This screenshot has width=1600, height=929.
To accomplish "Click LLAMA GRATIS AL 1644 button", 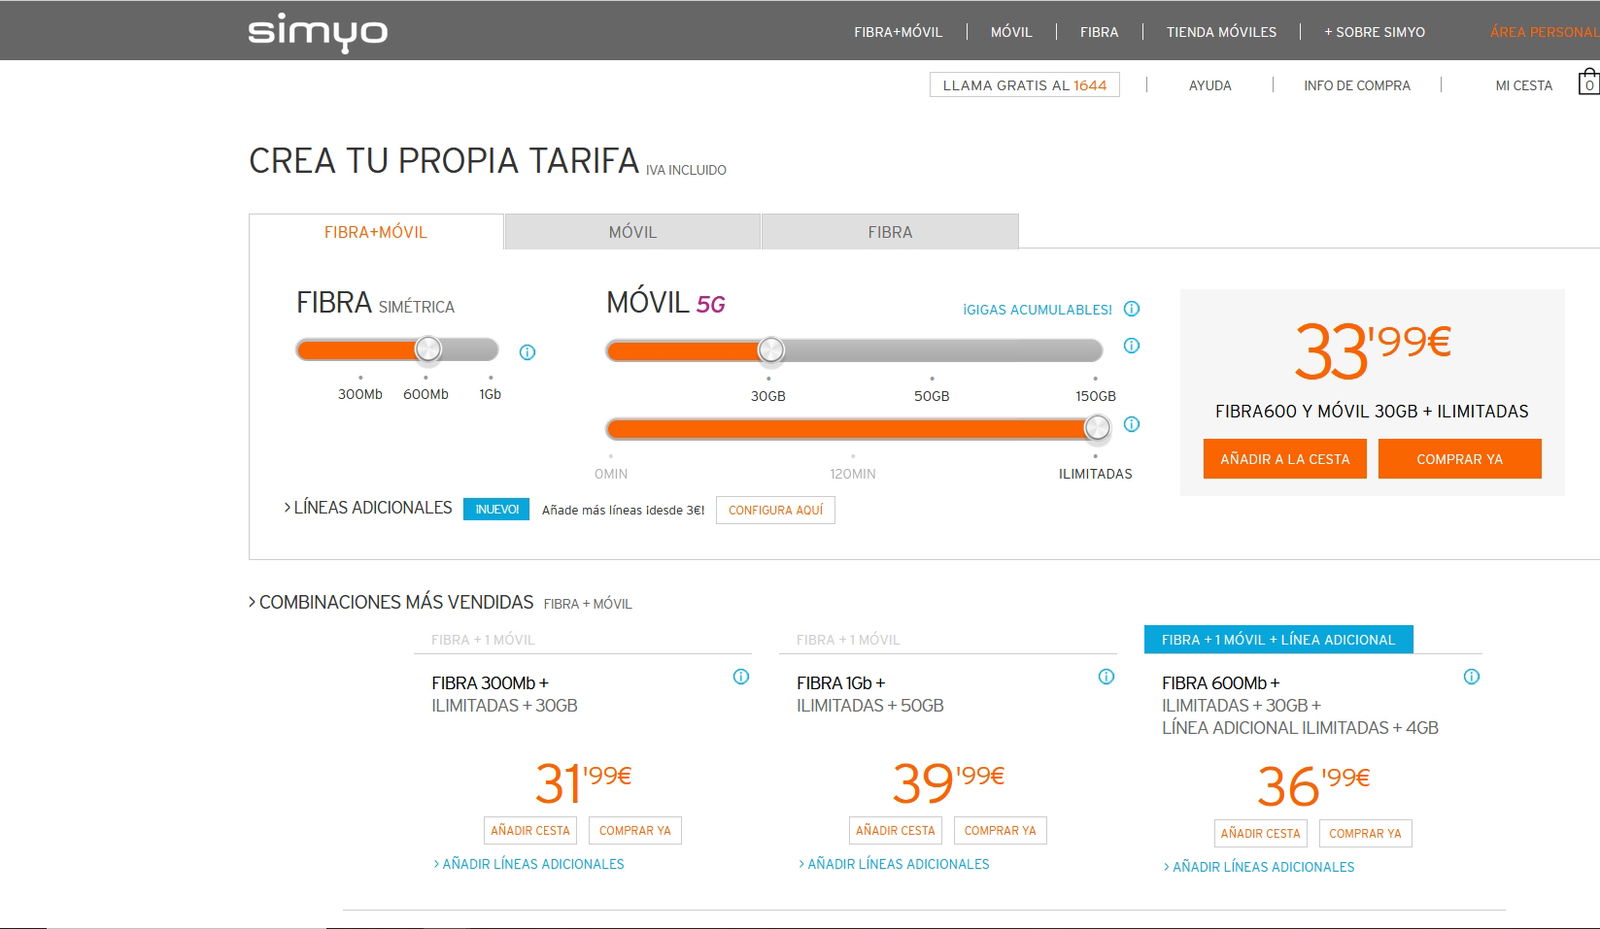I will [x=1024, y=85].
